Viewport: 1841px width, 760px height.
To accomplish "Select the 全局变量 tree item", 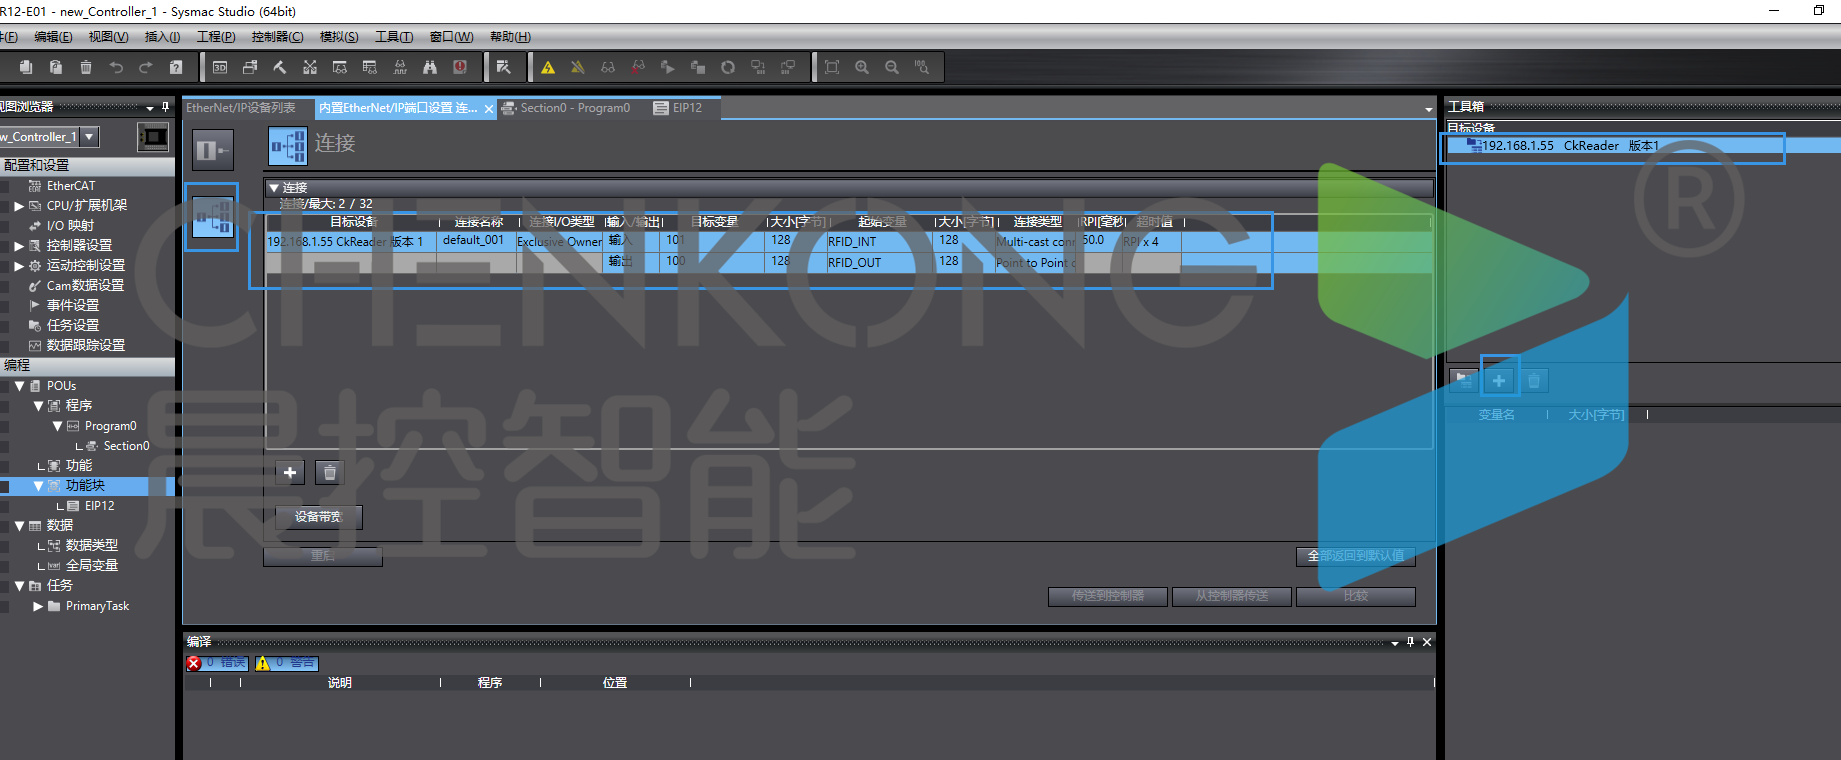I will 92,566.
